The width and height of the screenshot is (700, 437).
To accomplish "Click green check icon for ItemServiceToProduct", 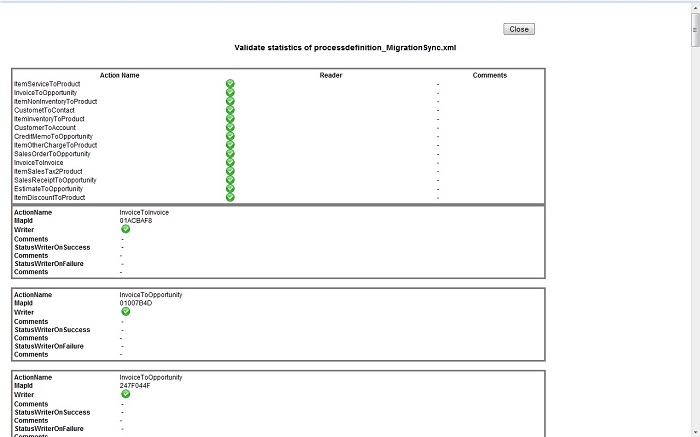I will [230, 84].
